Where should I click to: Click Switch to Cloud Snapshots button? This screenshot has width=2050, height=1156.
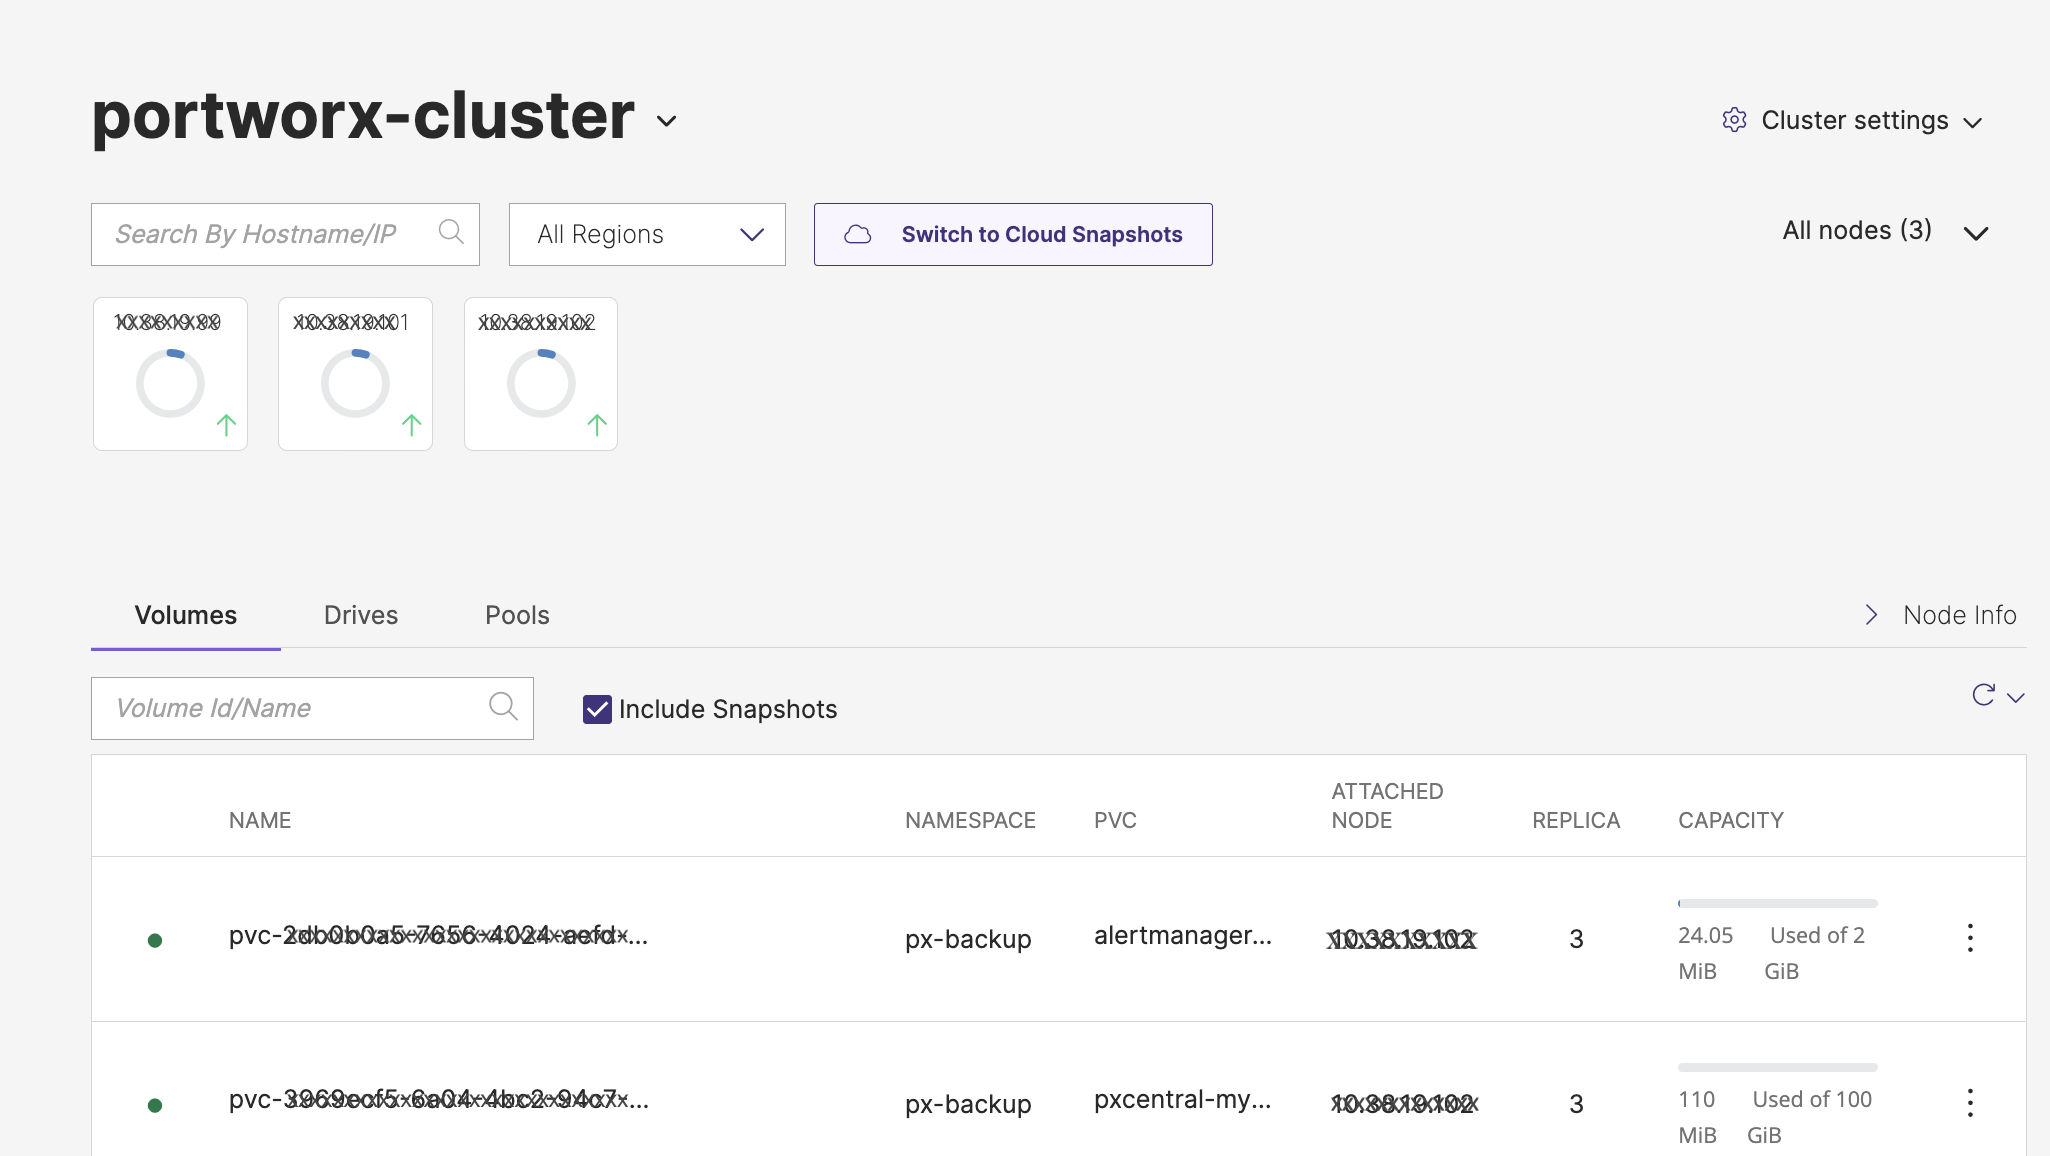tap(1013, 234)
